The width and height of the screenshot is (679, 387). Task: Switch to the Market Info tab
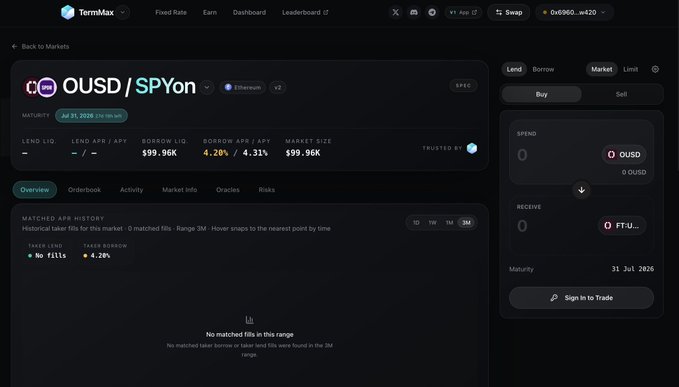point(180,190)
